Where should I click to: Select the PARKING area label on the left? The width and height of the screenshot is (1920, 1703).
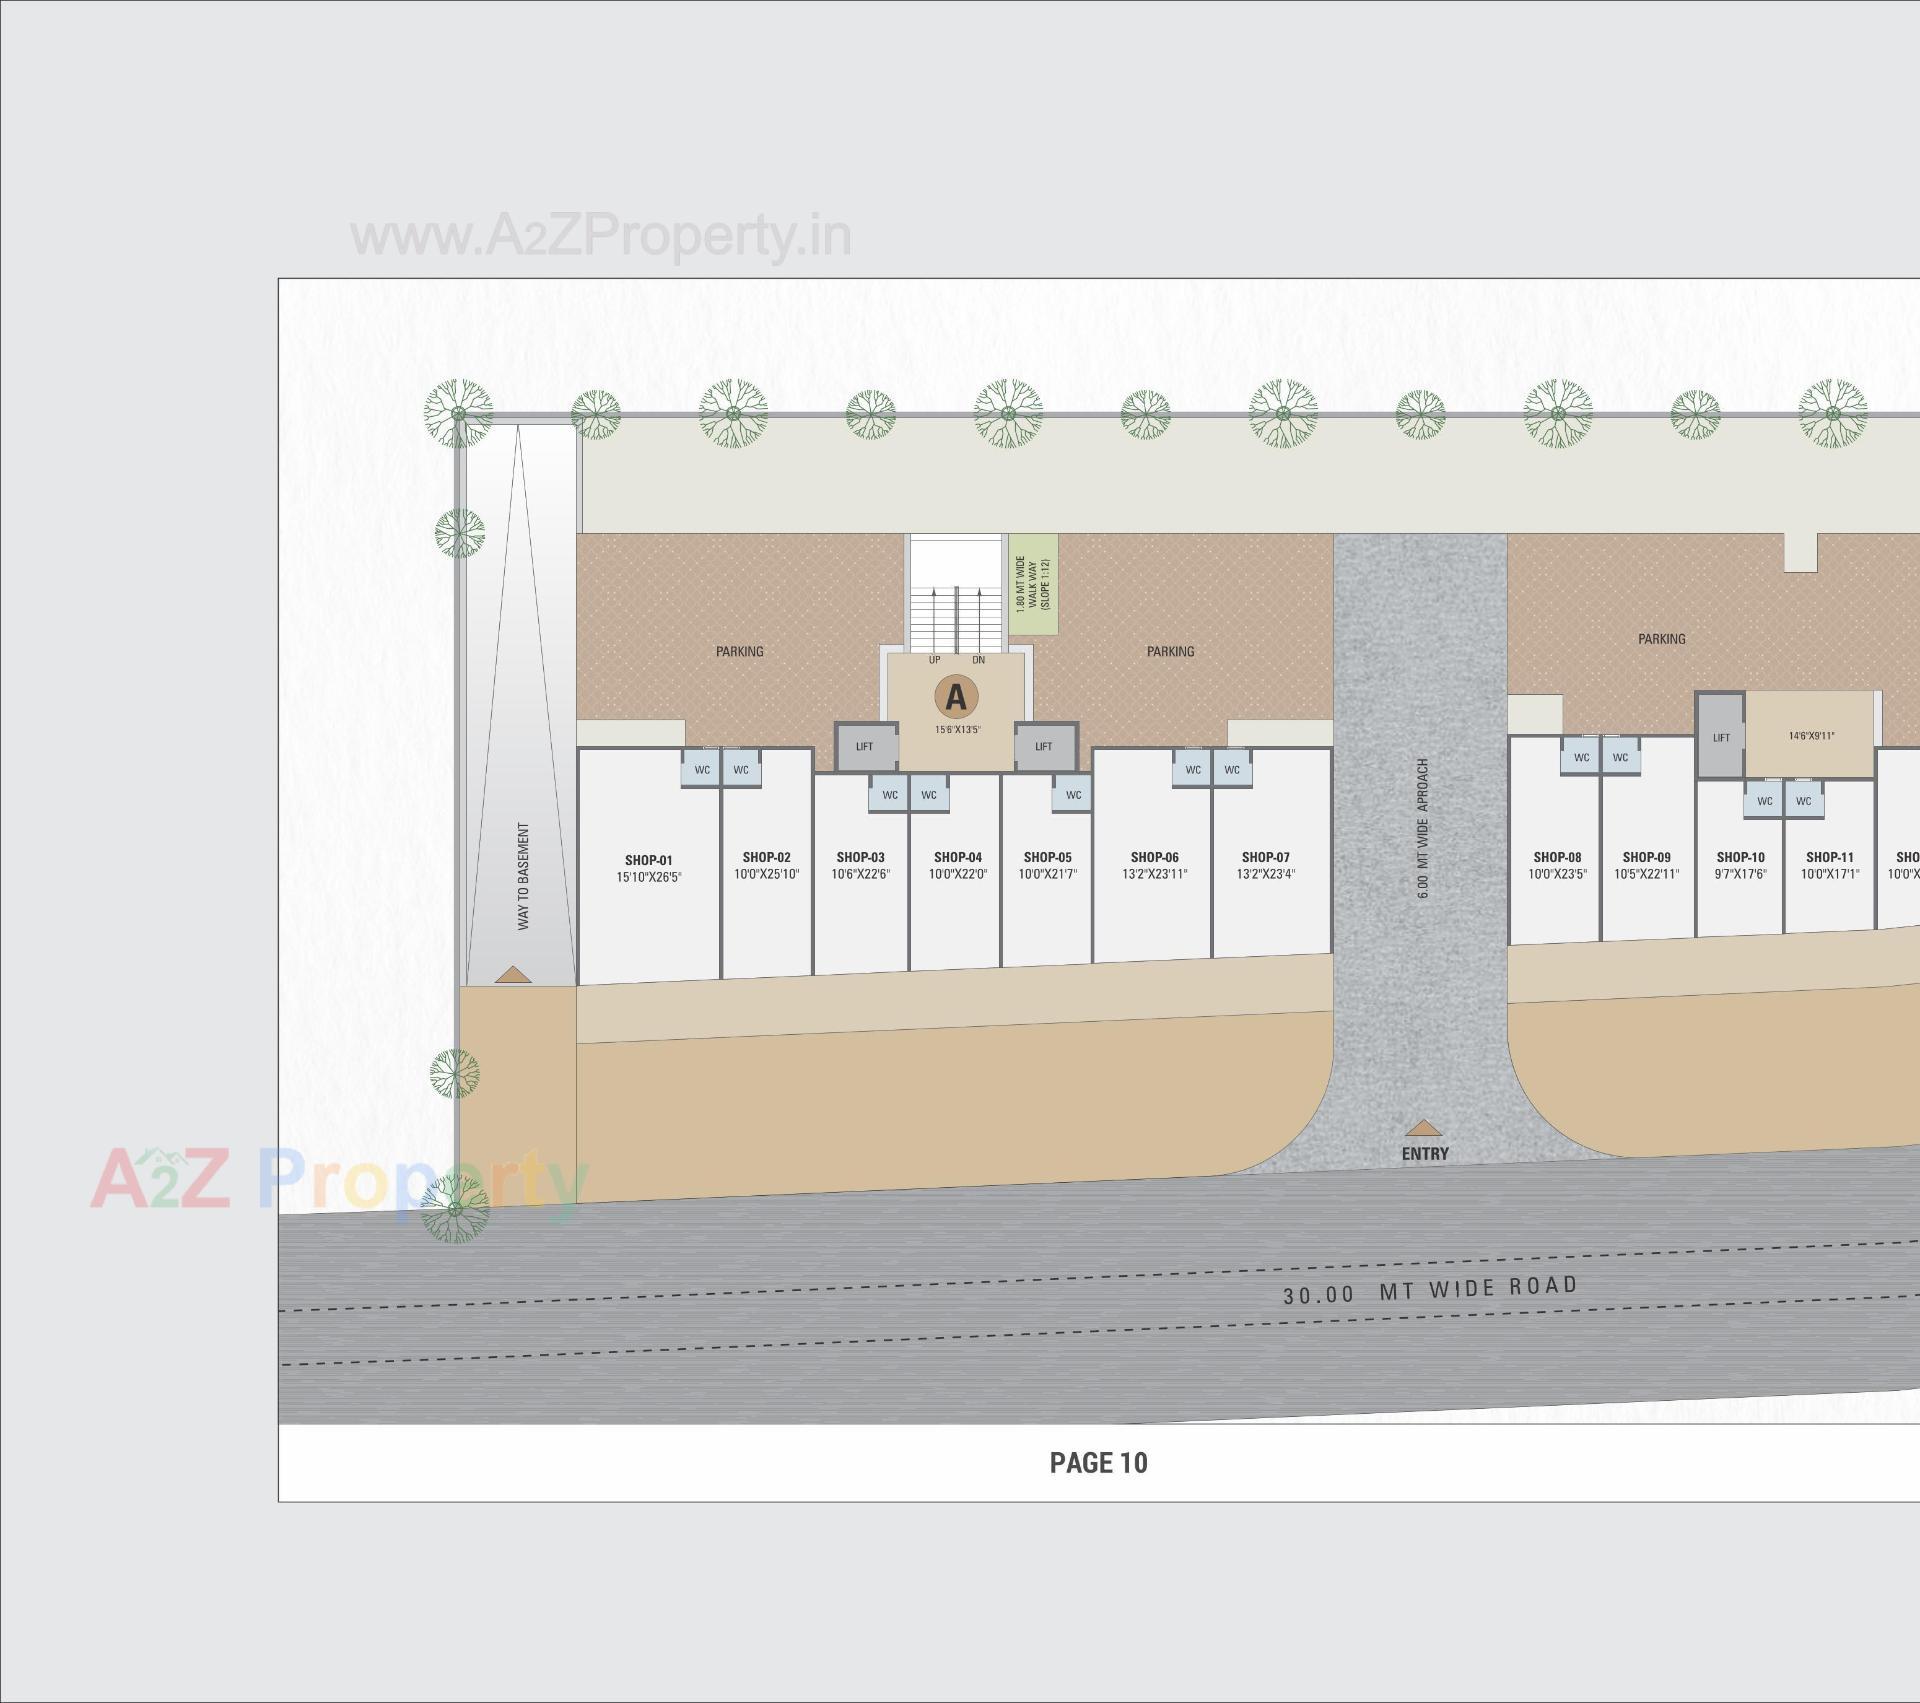[x=740, y=650]
